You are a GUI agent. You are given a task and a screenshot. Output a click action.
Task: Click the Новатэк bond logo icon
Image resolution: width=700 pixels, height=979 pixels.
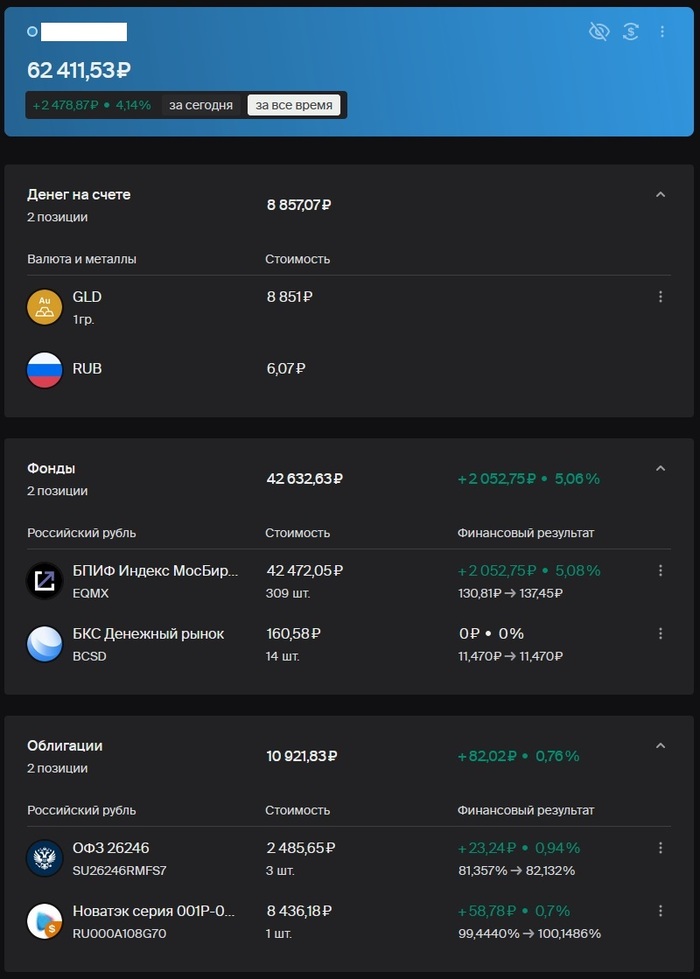pos(44,921)
